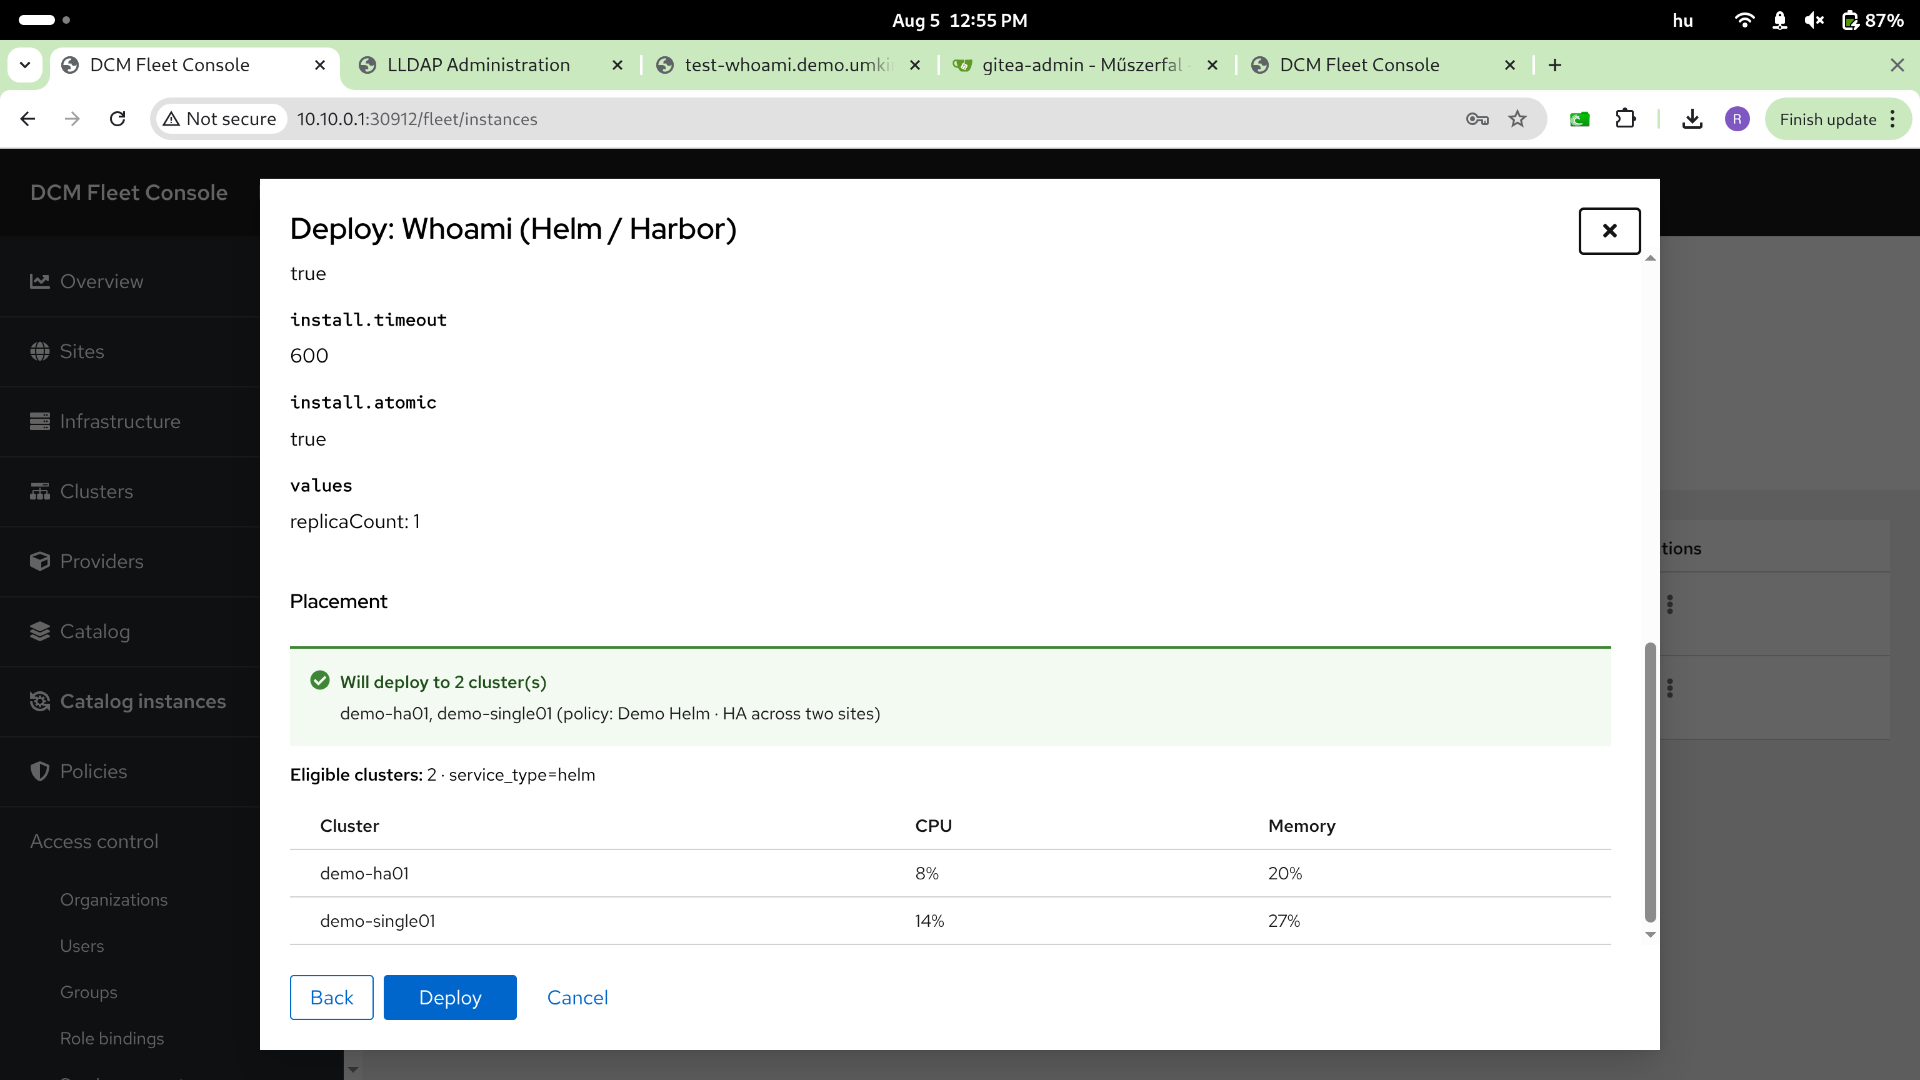Click the Sites globe icon
The image size is (1920, 1080).
pos(40,352)
